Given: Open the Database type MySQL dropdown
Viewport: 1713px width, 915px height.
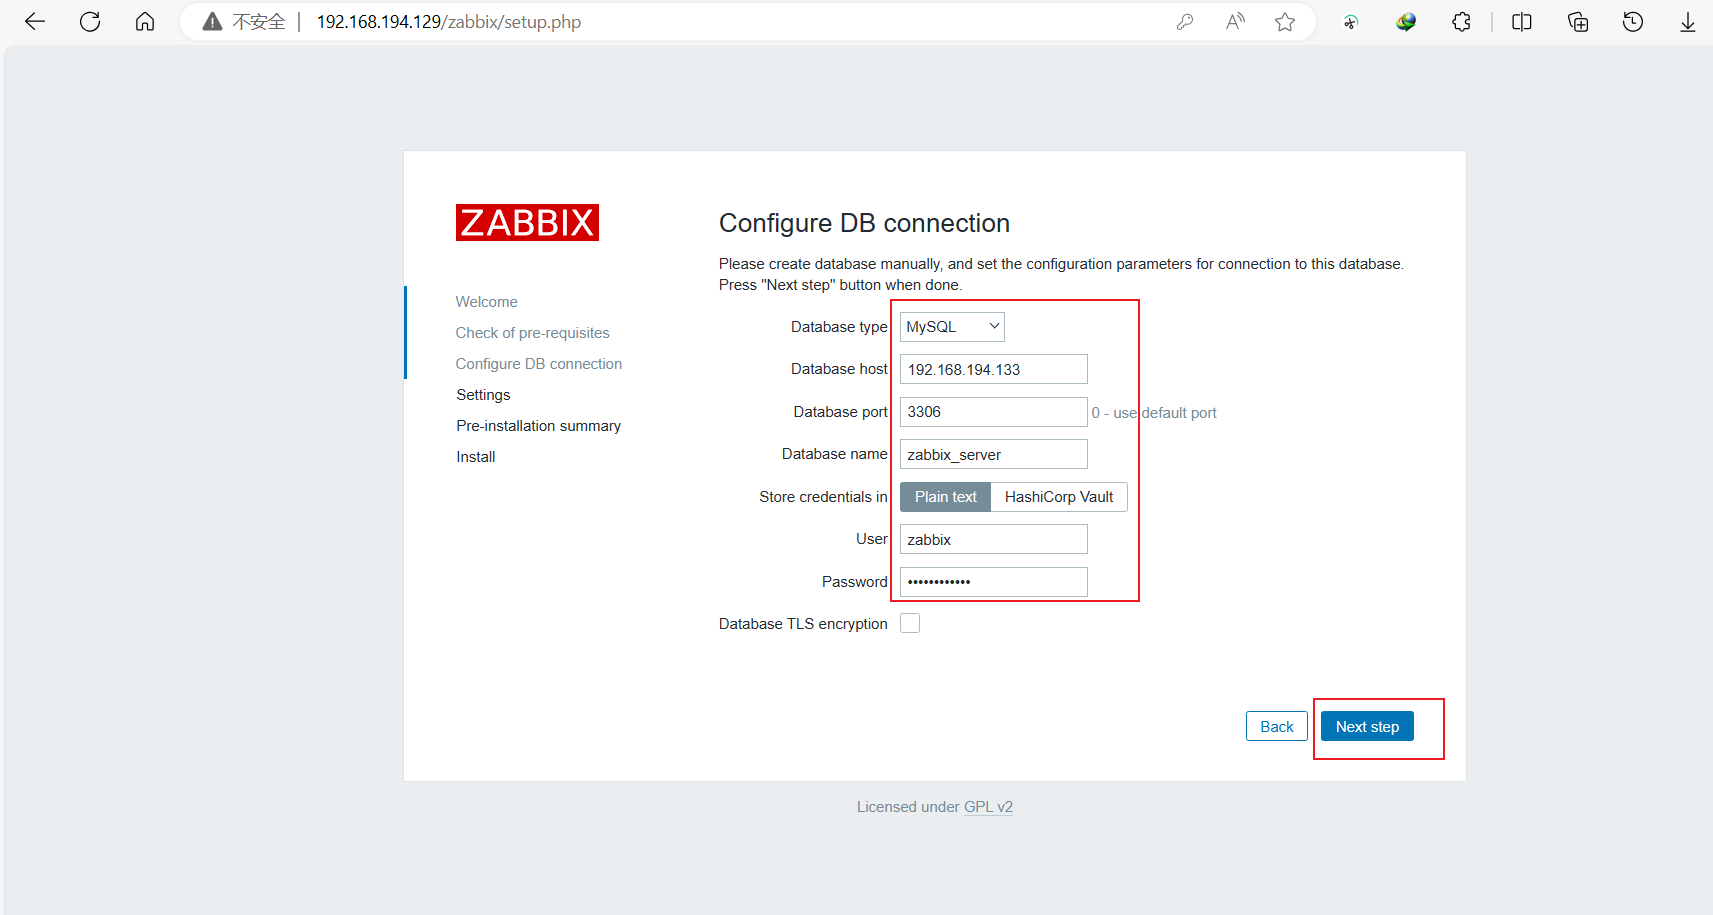Looking at the screenshot, I should (952, 327).
